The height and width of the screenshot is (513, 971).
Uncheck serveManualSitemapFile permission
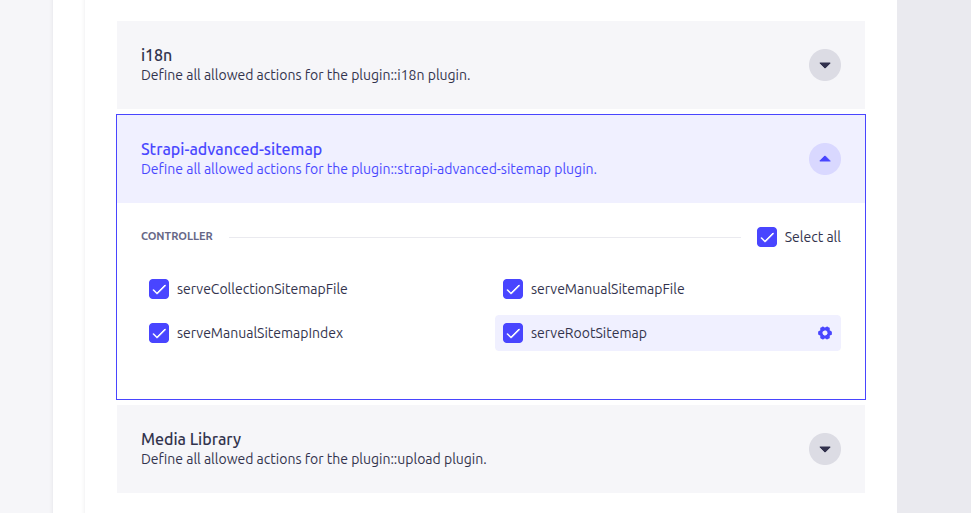[x=513, y=289]
